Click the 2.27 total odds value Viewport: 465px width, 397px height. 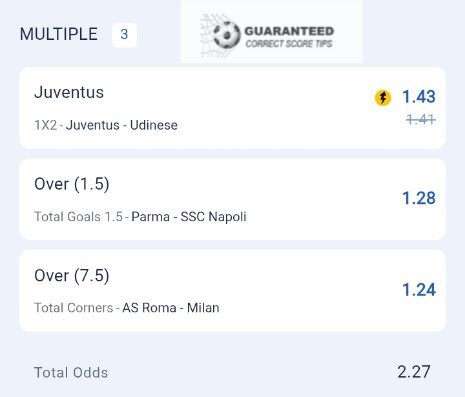pos(414,372)
